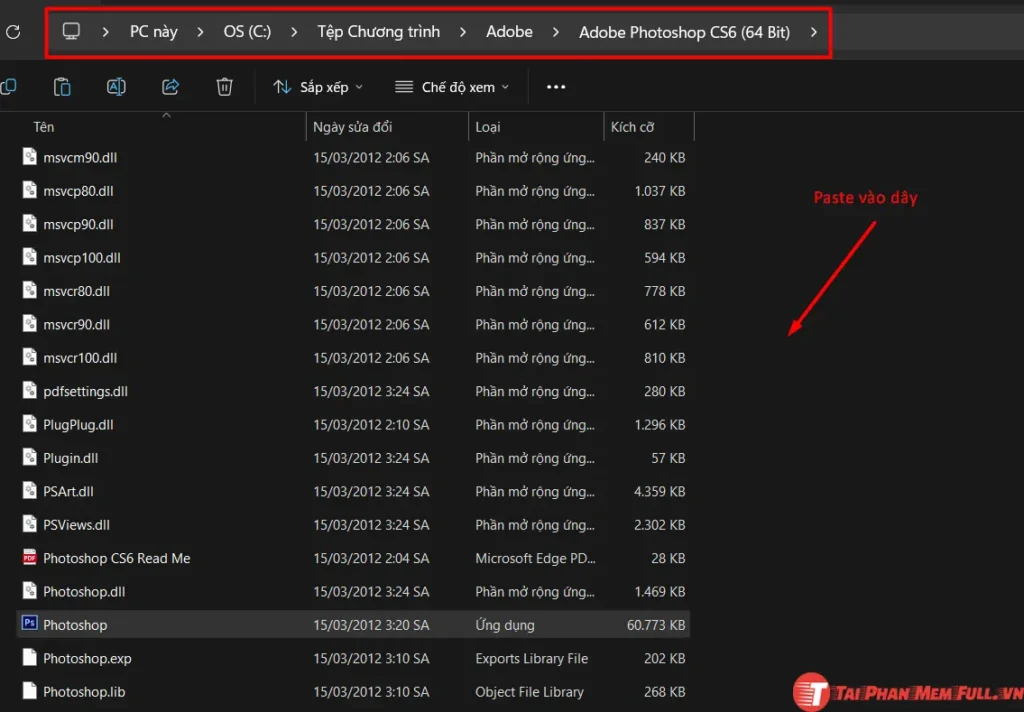Screen dimensions: 1024x712
Task: Open OS (C:) from the breadcrumb bar
Action: point(246,31)
